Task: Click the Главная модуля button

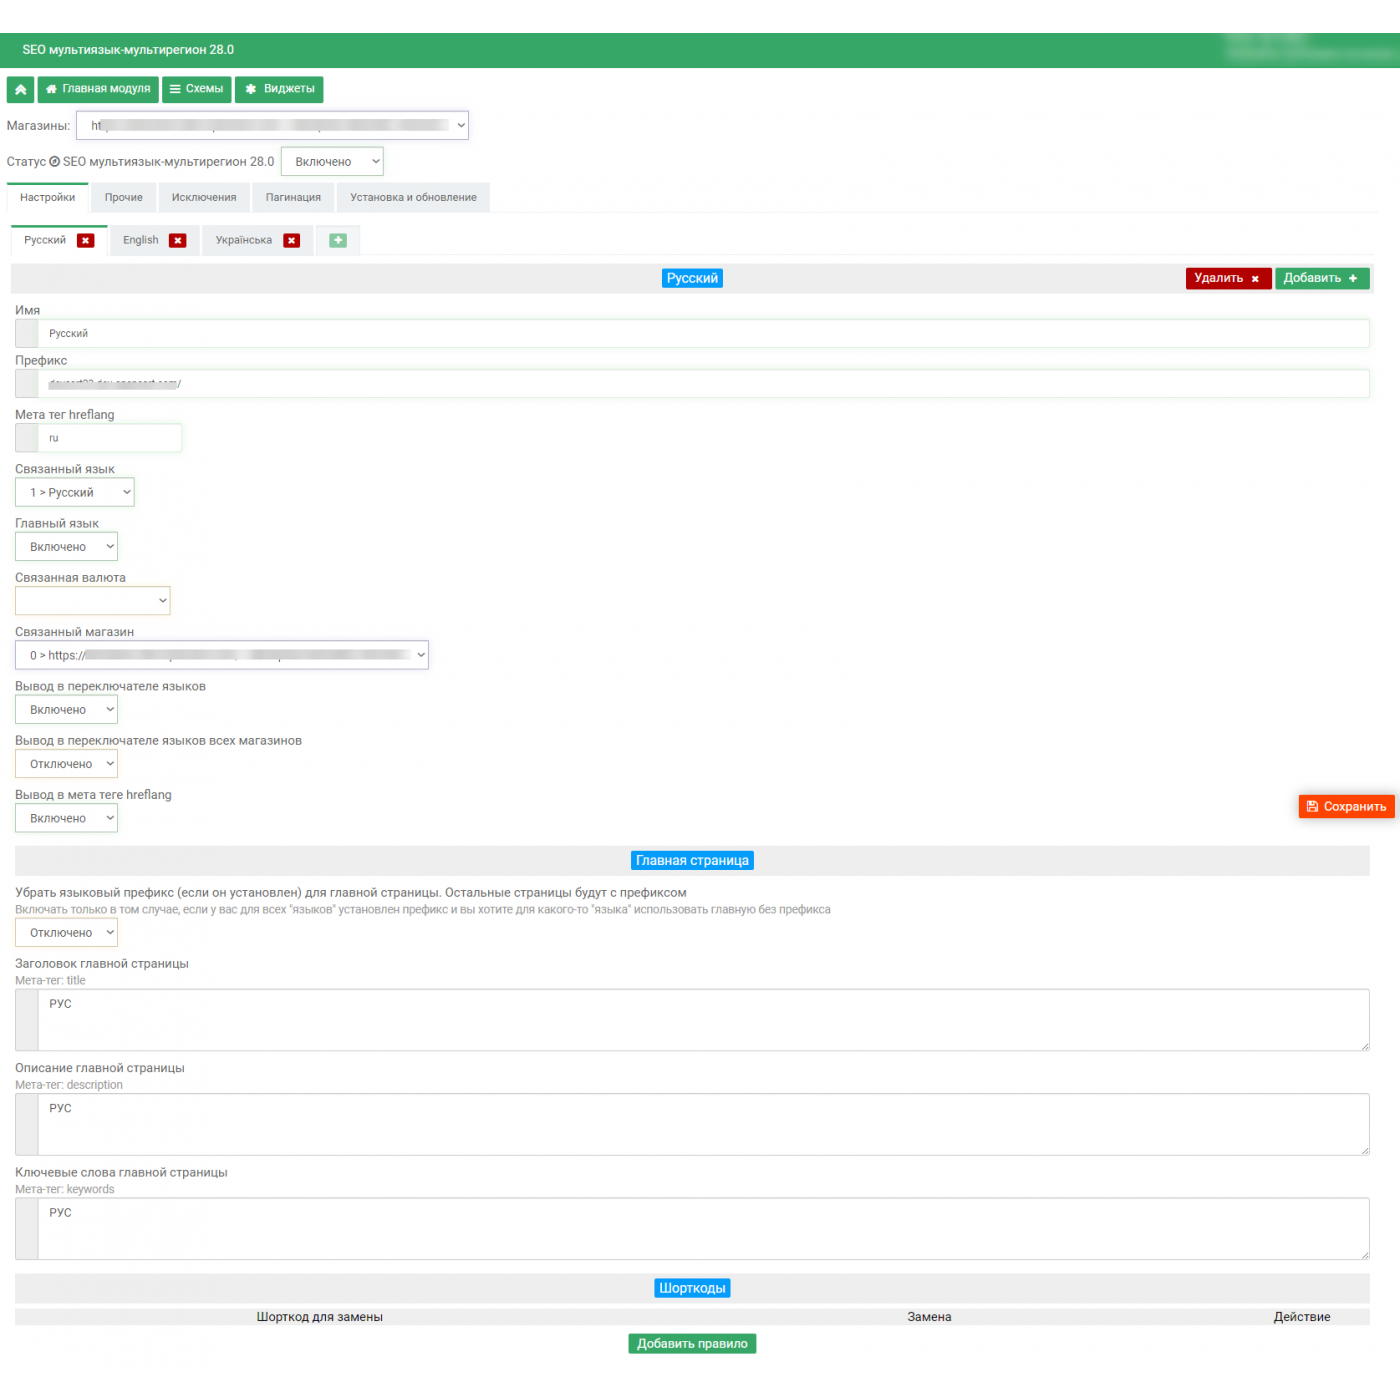Action: 98,89
